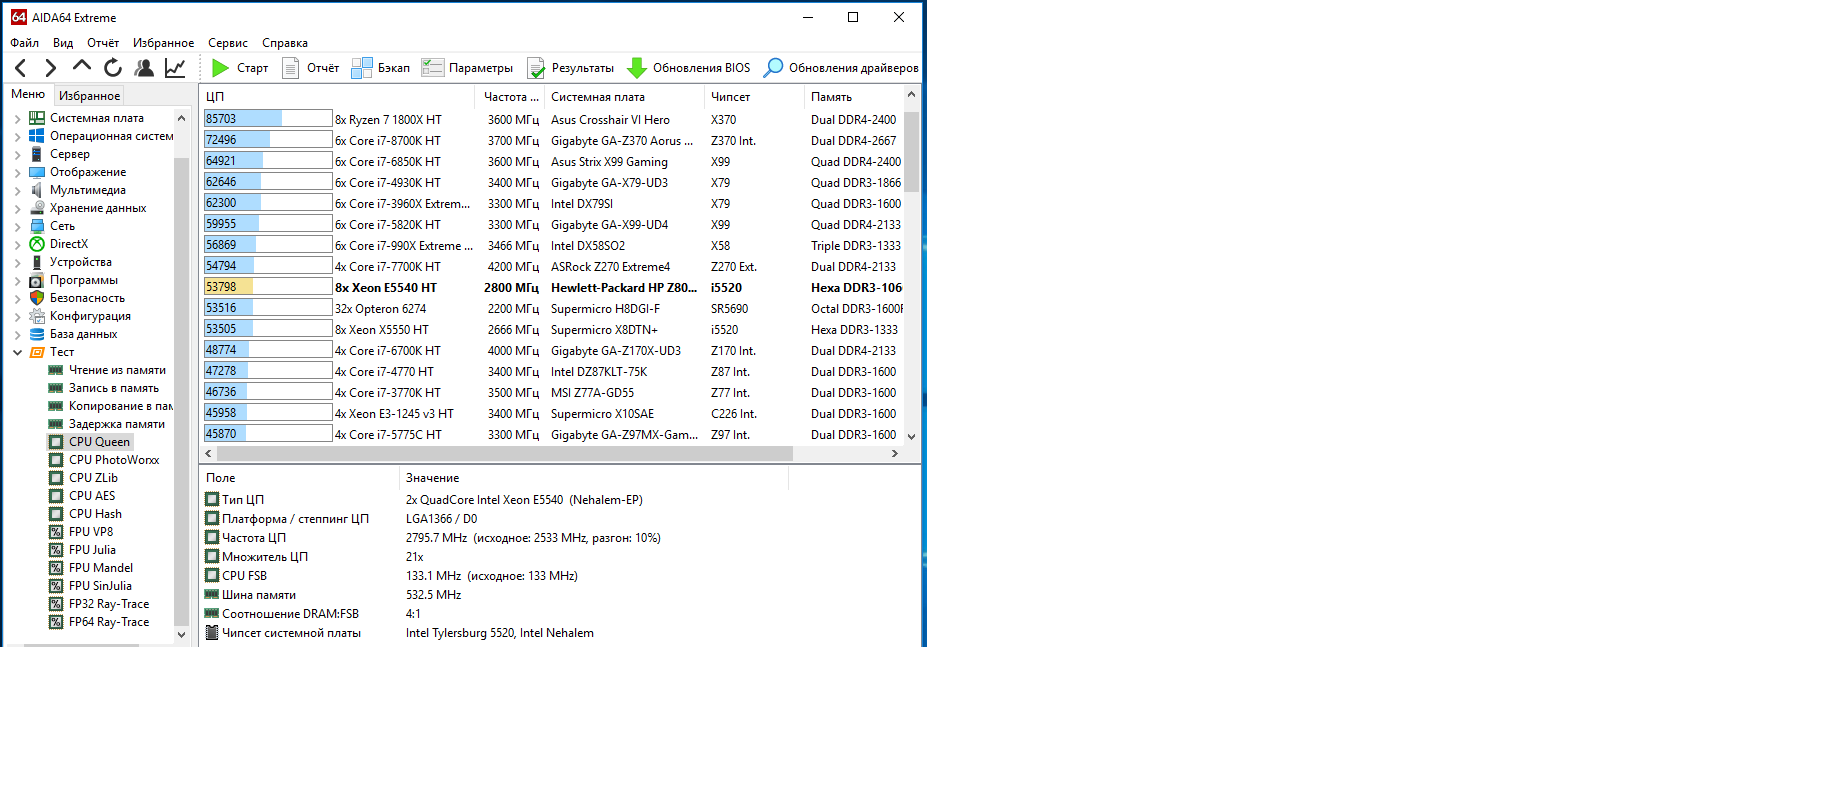Expand the Операционная система tree node
This screenshot has width=1835, height=806.
(x=17, y=136)
